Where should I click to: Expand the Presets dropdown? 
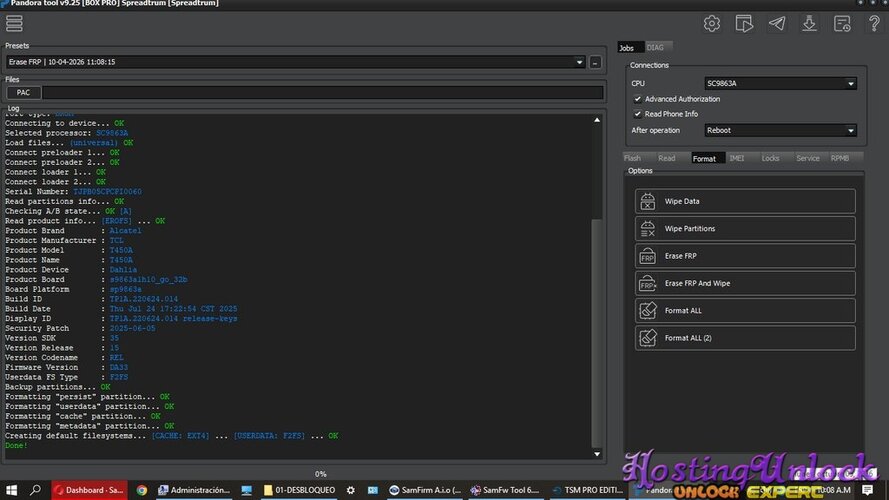click(579, 62)
